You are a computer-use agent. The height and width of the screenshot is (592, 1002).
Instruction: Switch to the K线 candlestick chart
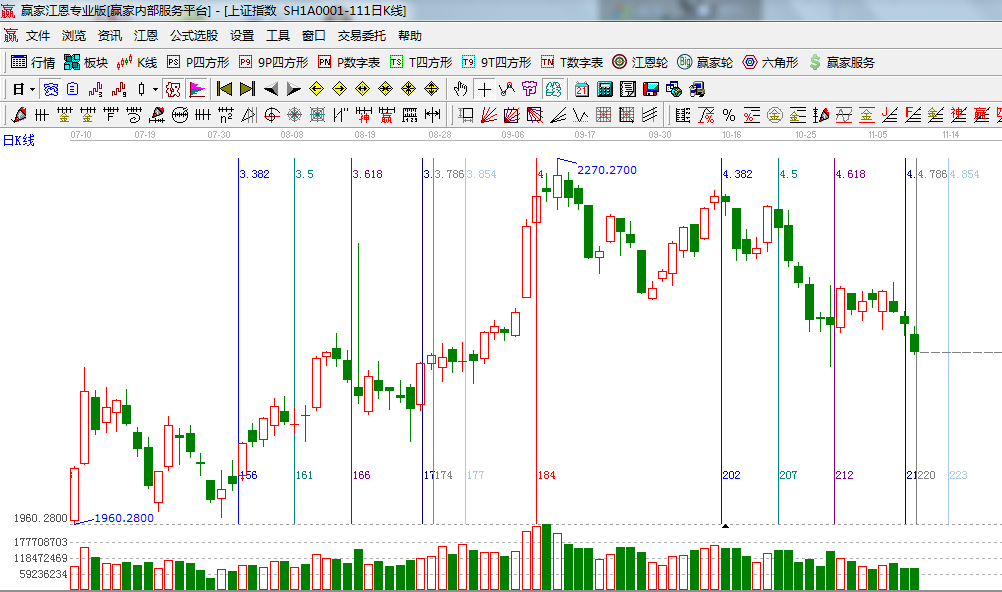137,62
